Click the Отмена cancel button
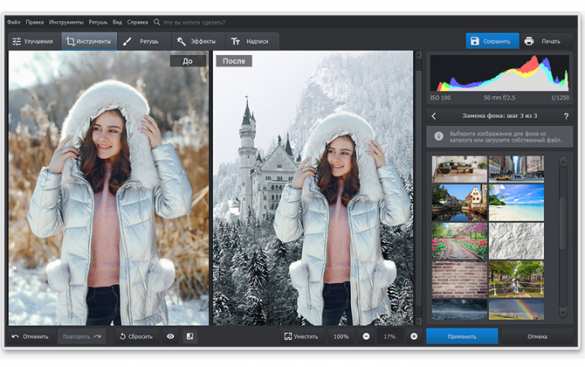This screenshot has width=585, height=367. [x=537, y=336]
